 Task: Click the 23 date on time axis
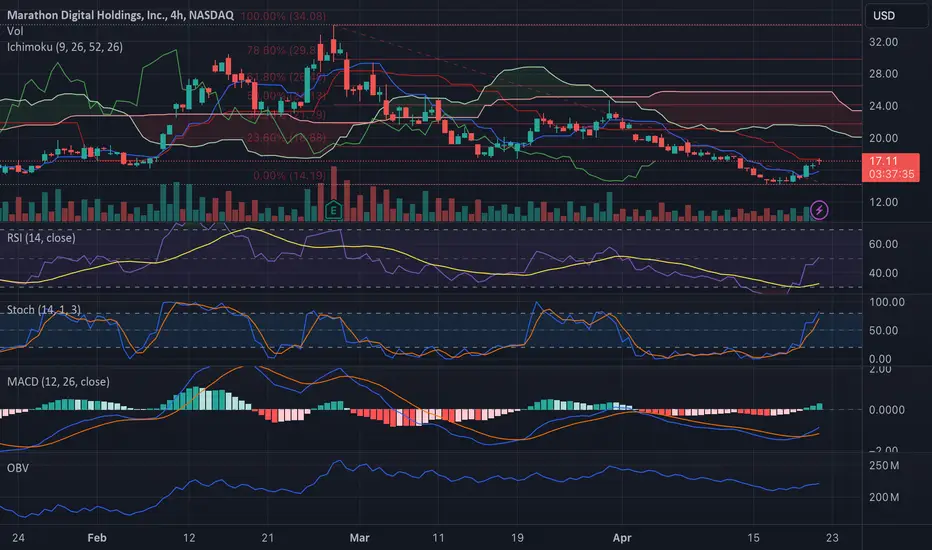(832, 538)
